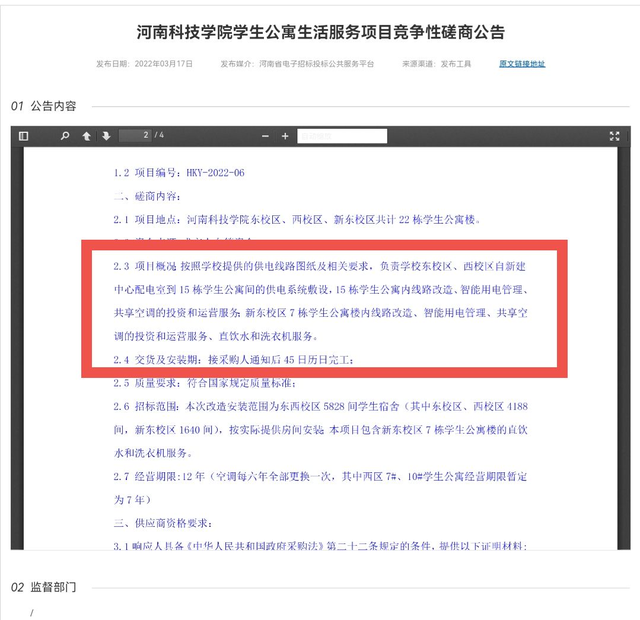Go to previous PDF page arrow
The width and height of the screenshot is (640, 620).
tap(87, 136)
